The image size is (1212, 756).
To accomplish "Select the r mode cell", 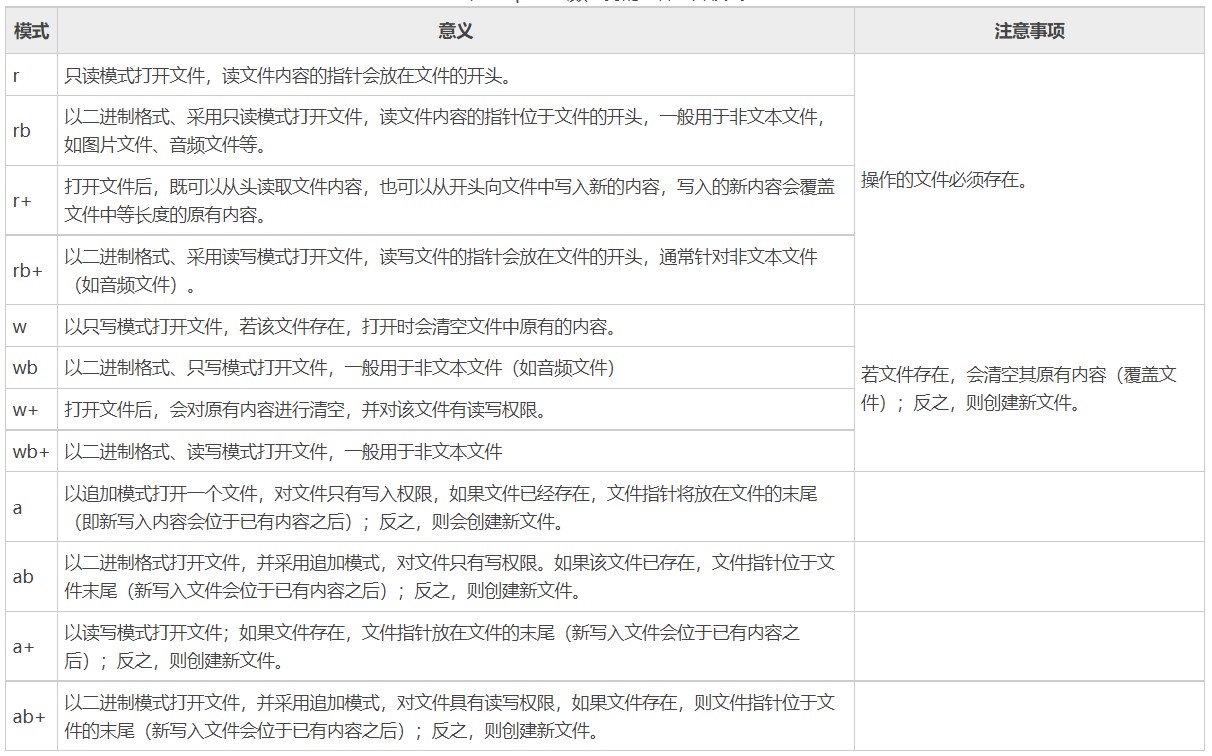I will point(17,76).
